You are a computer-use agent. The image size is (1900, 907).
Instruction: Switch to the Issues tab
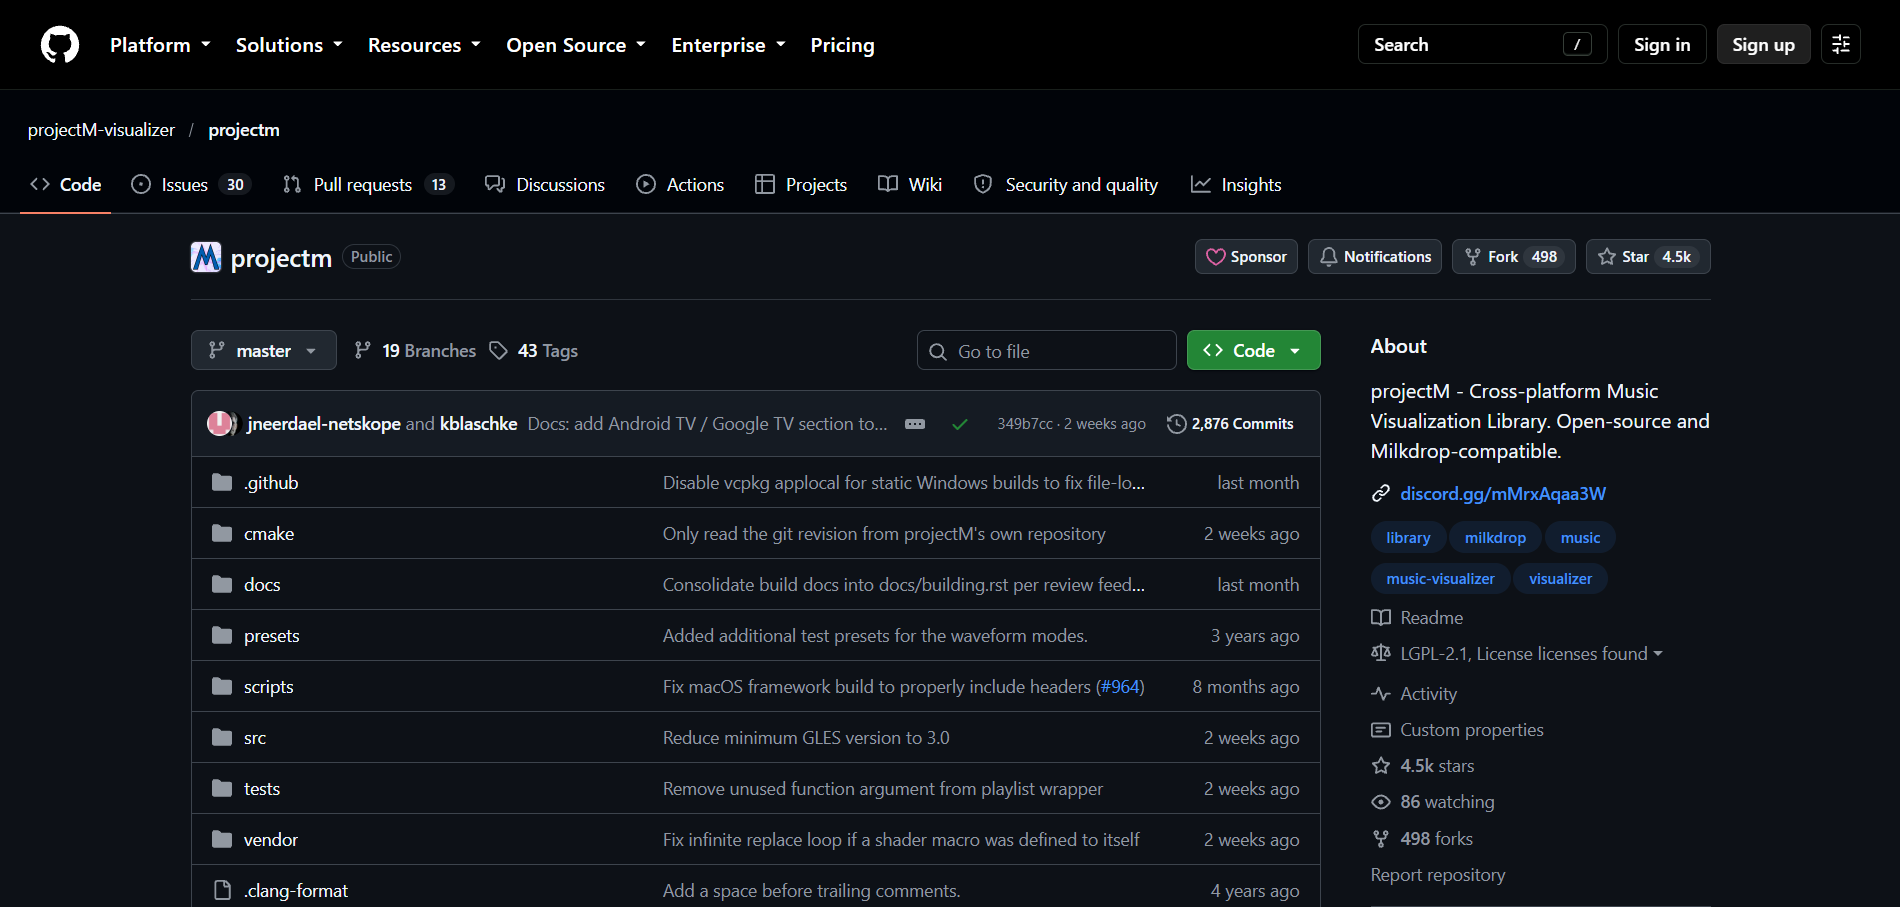(x=190, y=185)
